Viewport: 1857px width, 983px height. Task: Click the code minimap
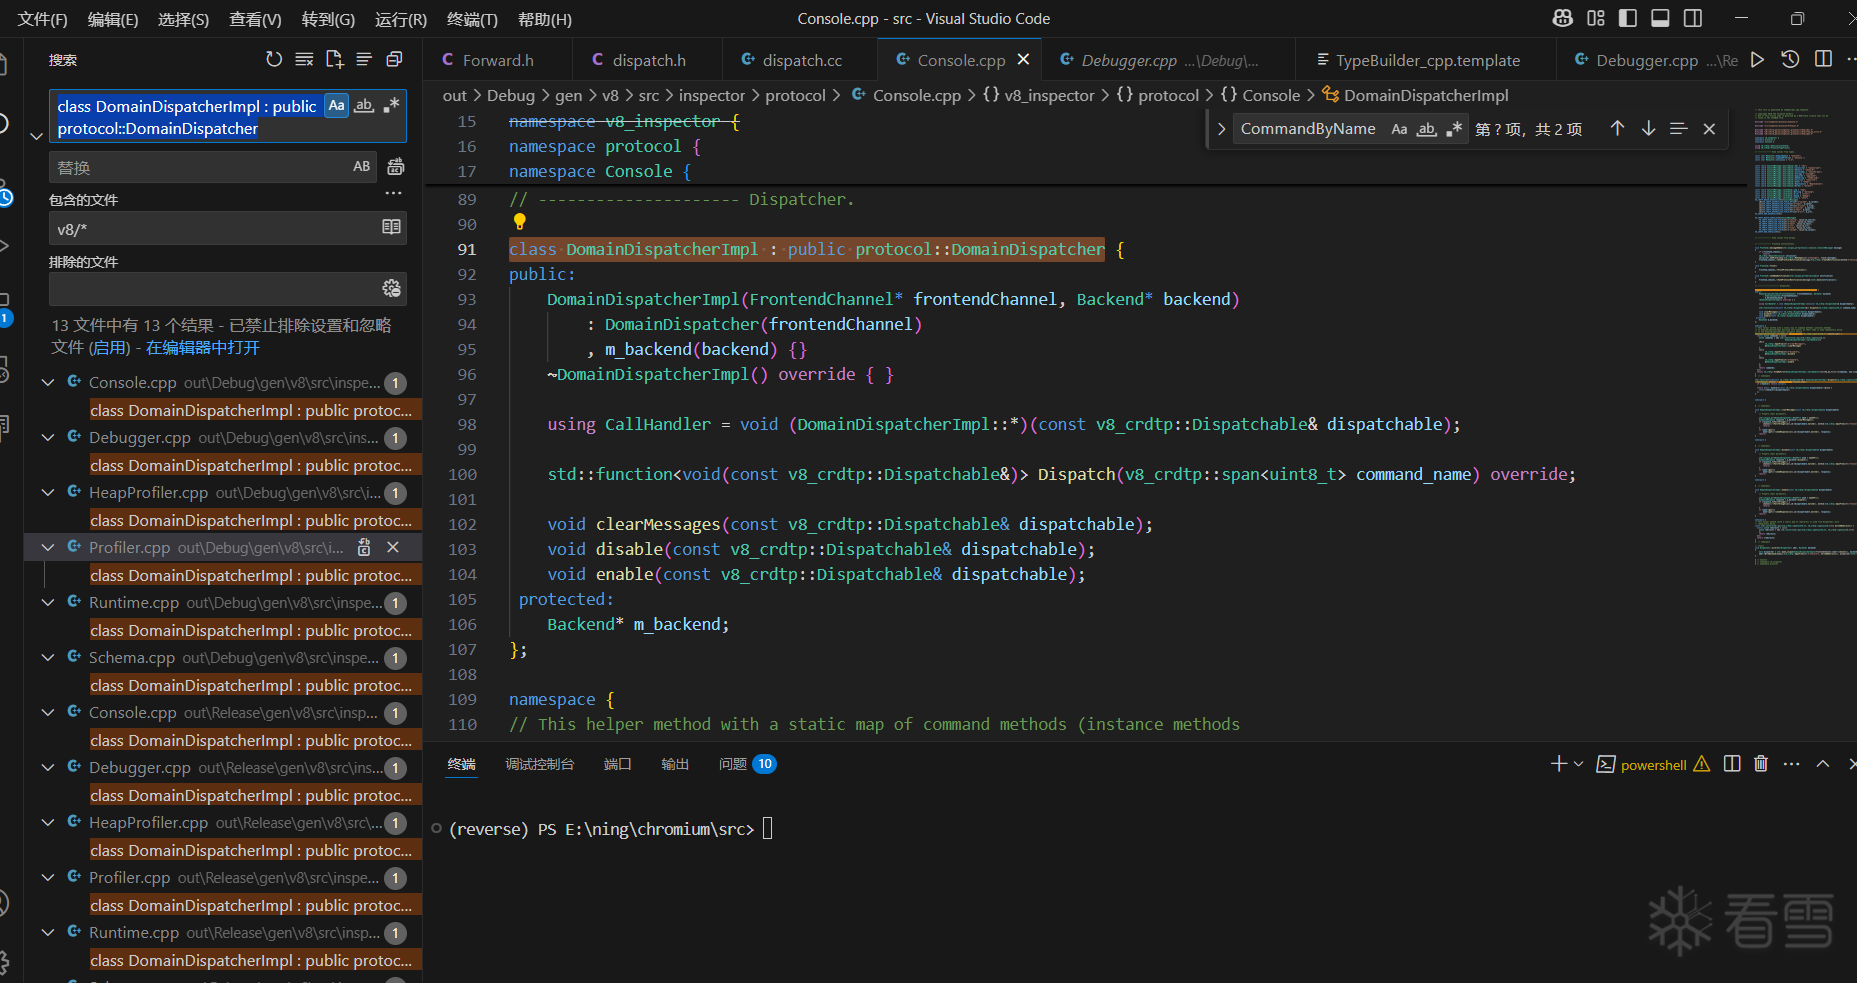[x=1803, y=336]
